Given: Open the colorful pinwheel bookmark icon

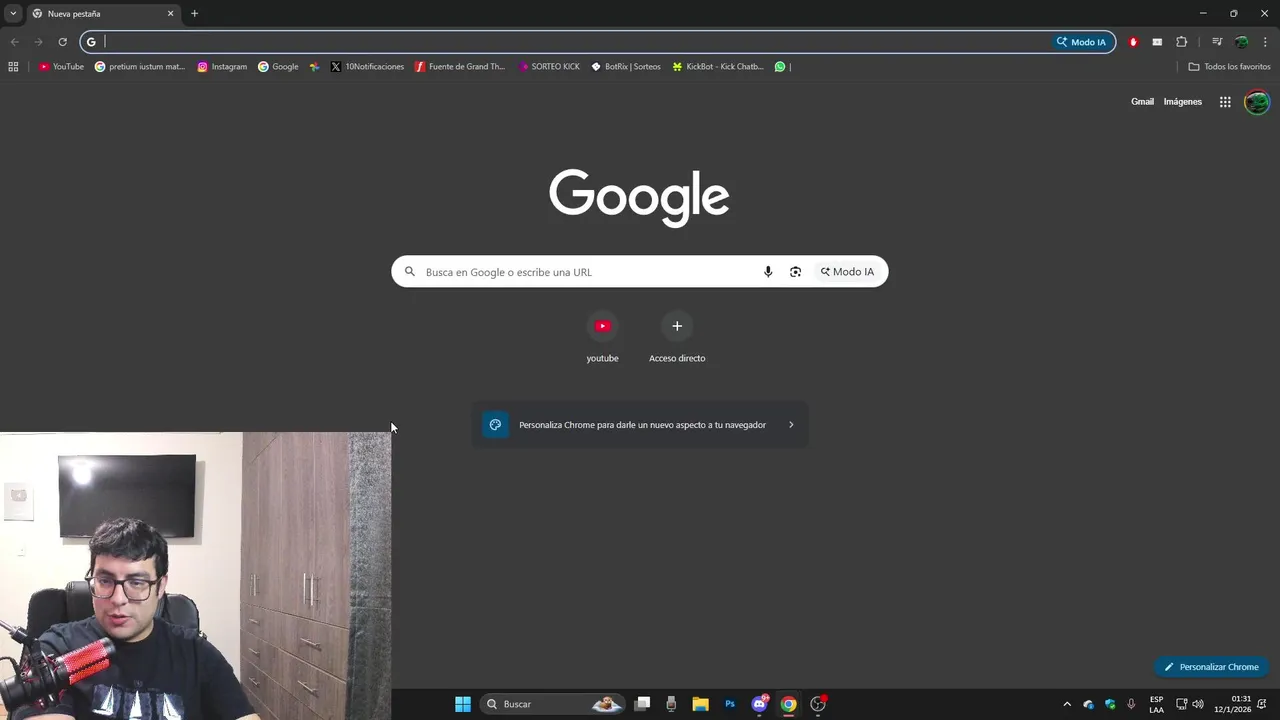Looking at the screenshot, I should (x=314, y=67).
